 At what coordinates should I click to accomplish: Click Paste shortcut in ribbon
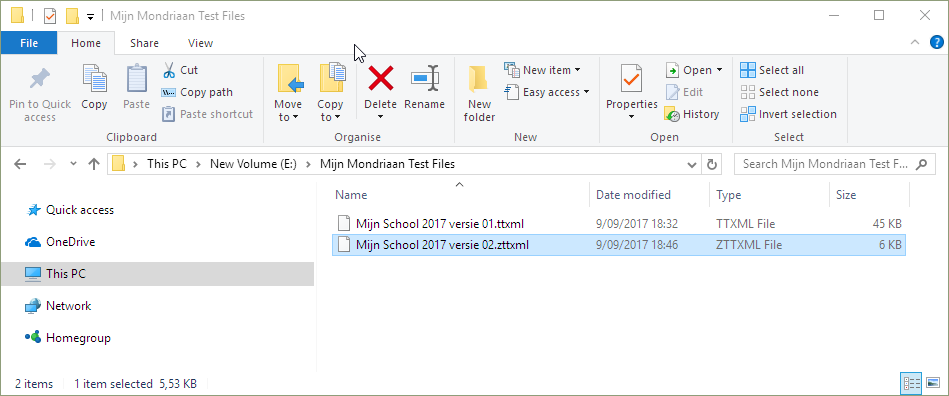[208, 114]
